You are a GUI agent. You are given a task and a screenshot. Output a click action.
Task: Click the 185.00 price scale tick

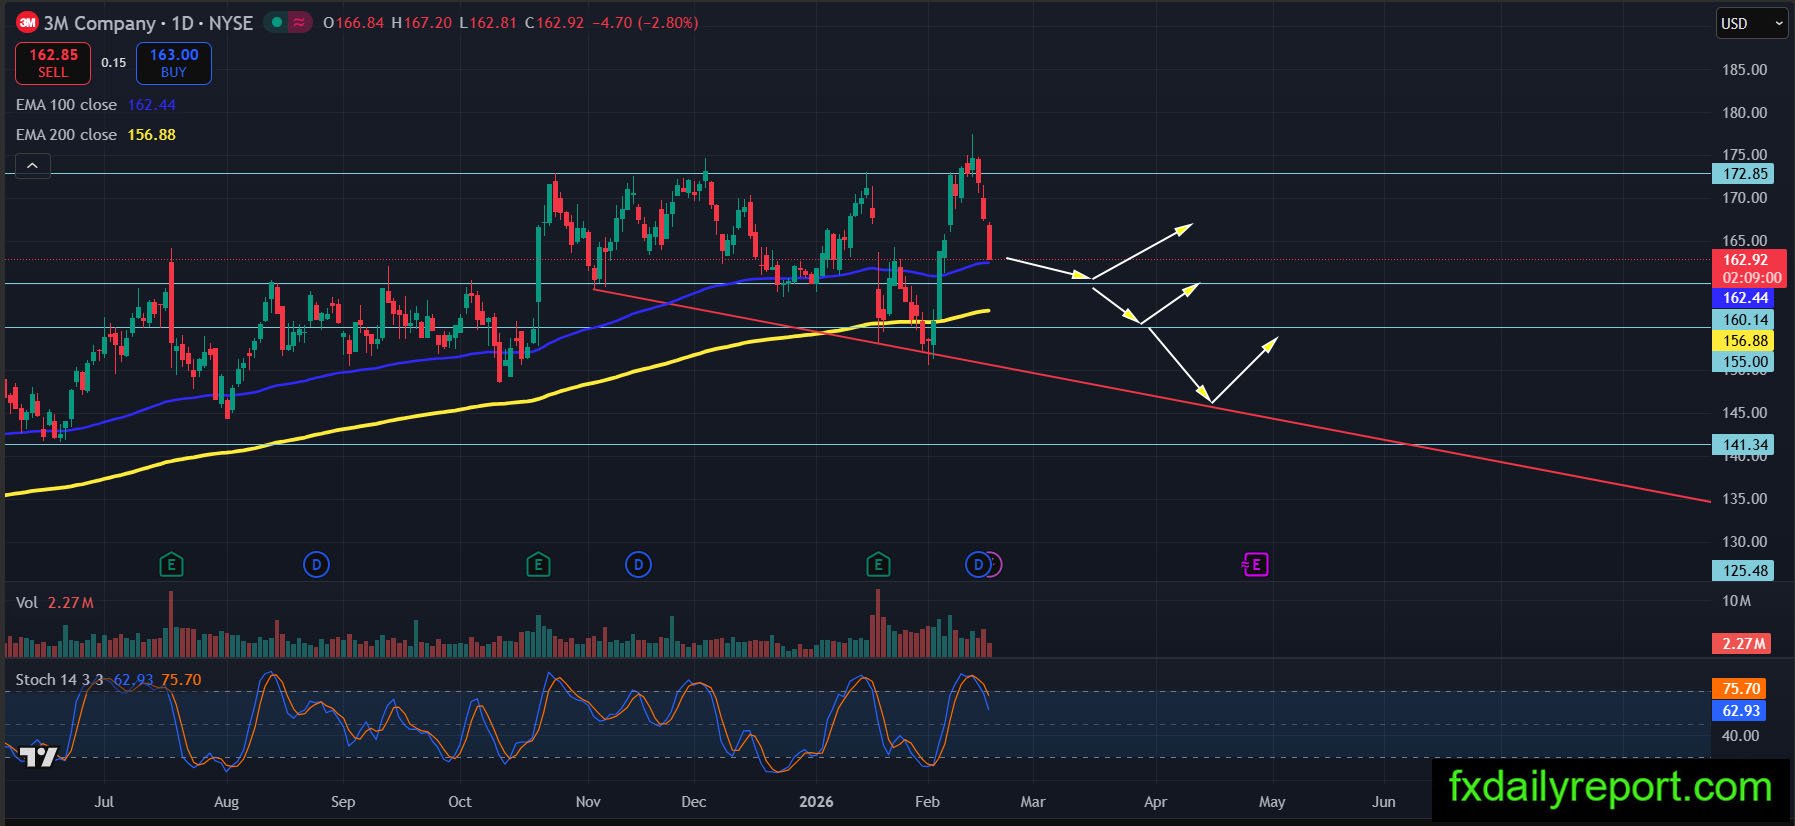[x=1744, y=70]
